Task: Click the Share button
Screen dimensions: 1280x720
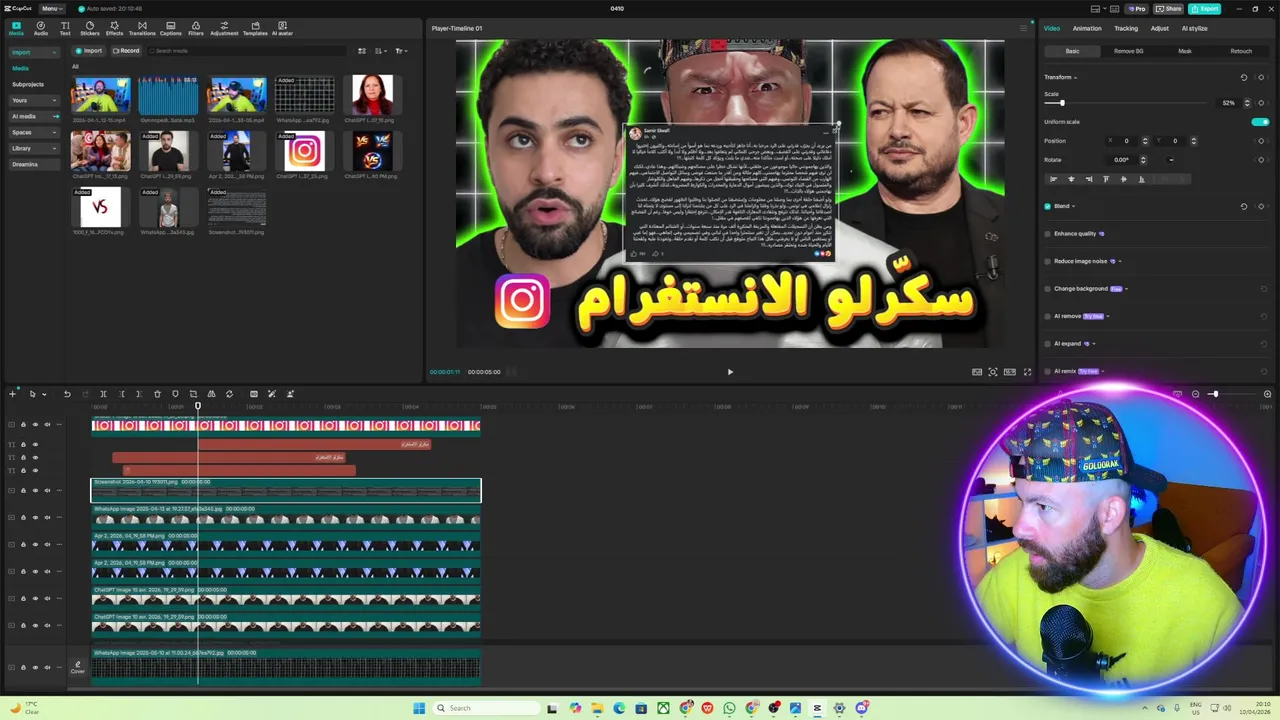Action: 1168,8
